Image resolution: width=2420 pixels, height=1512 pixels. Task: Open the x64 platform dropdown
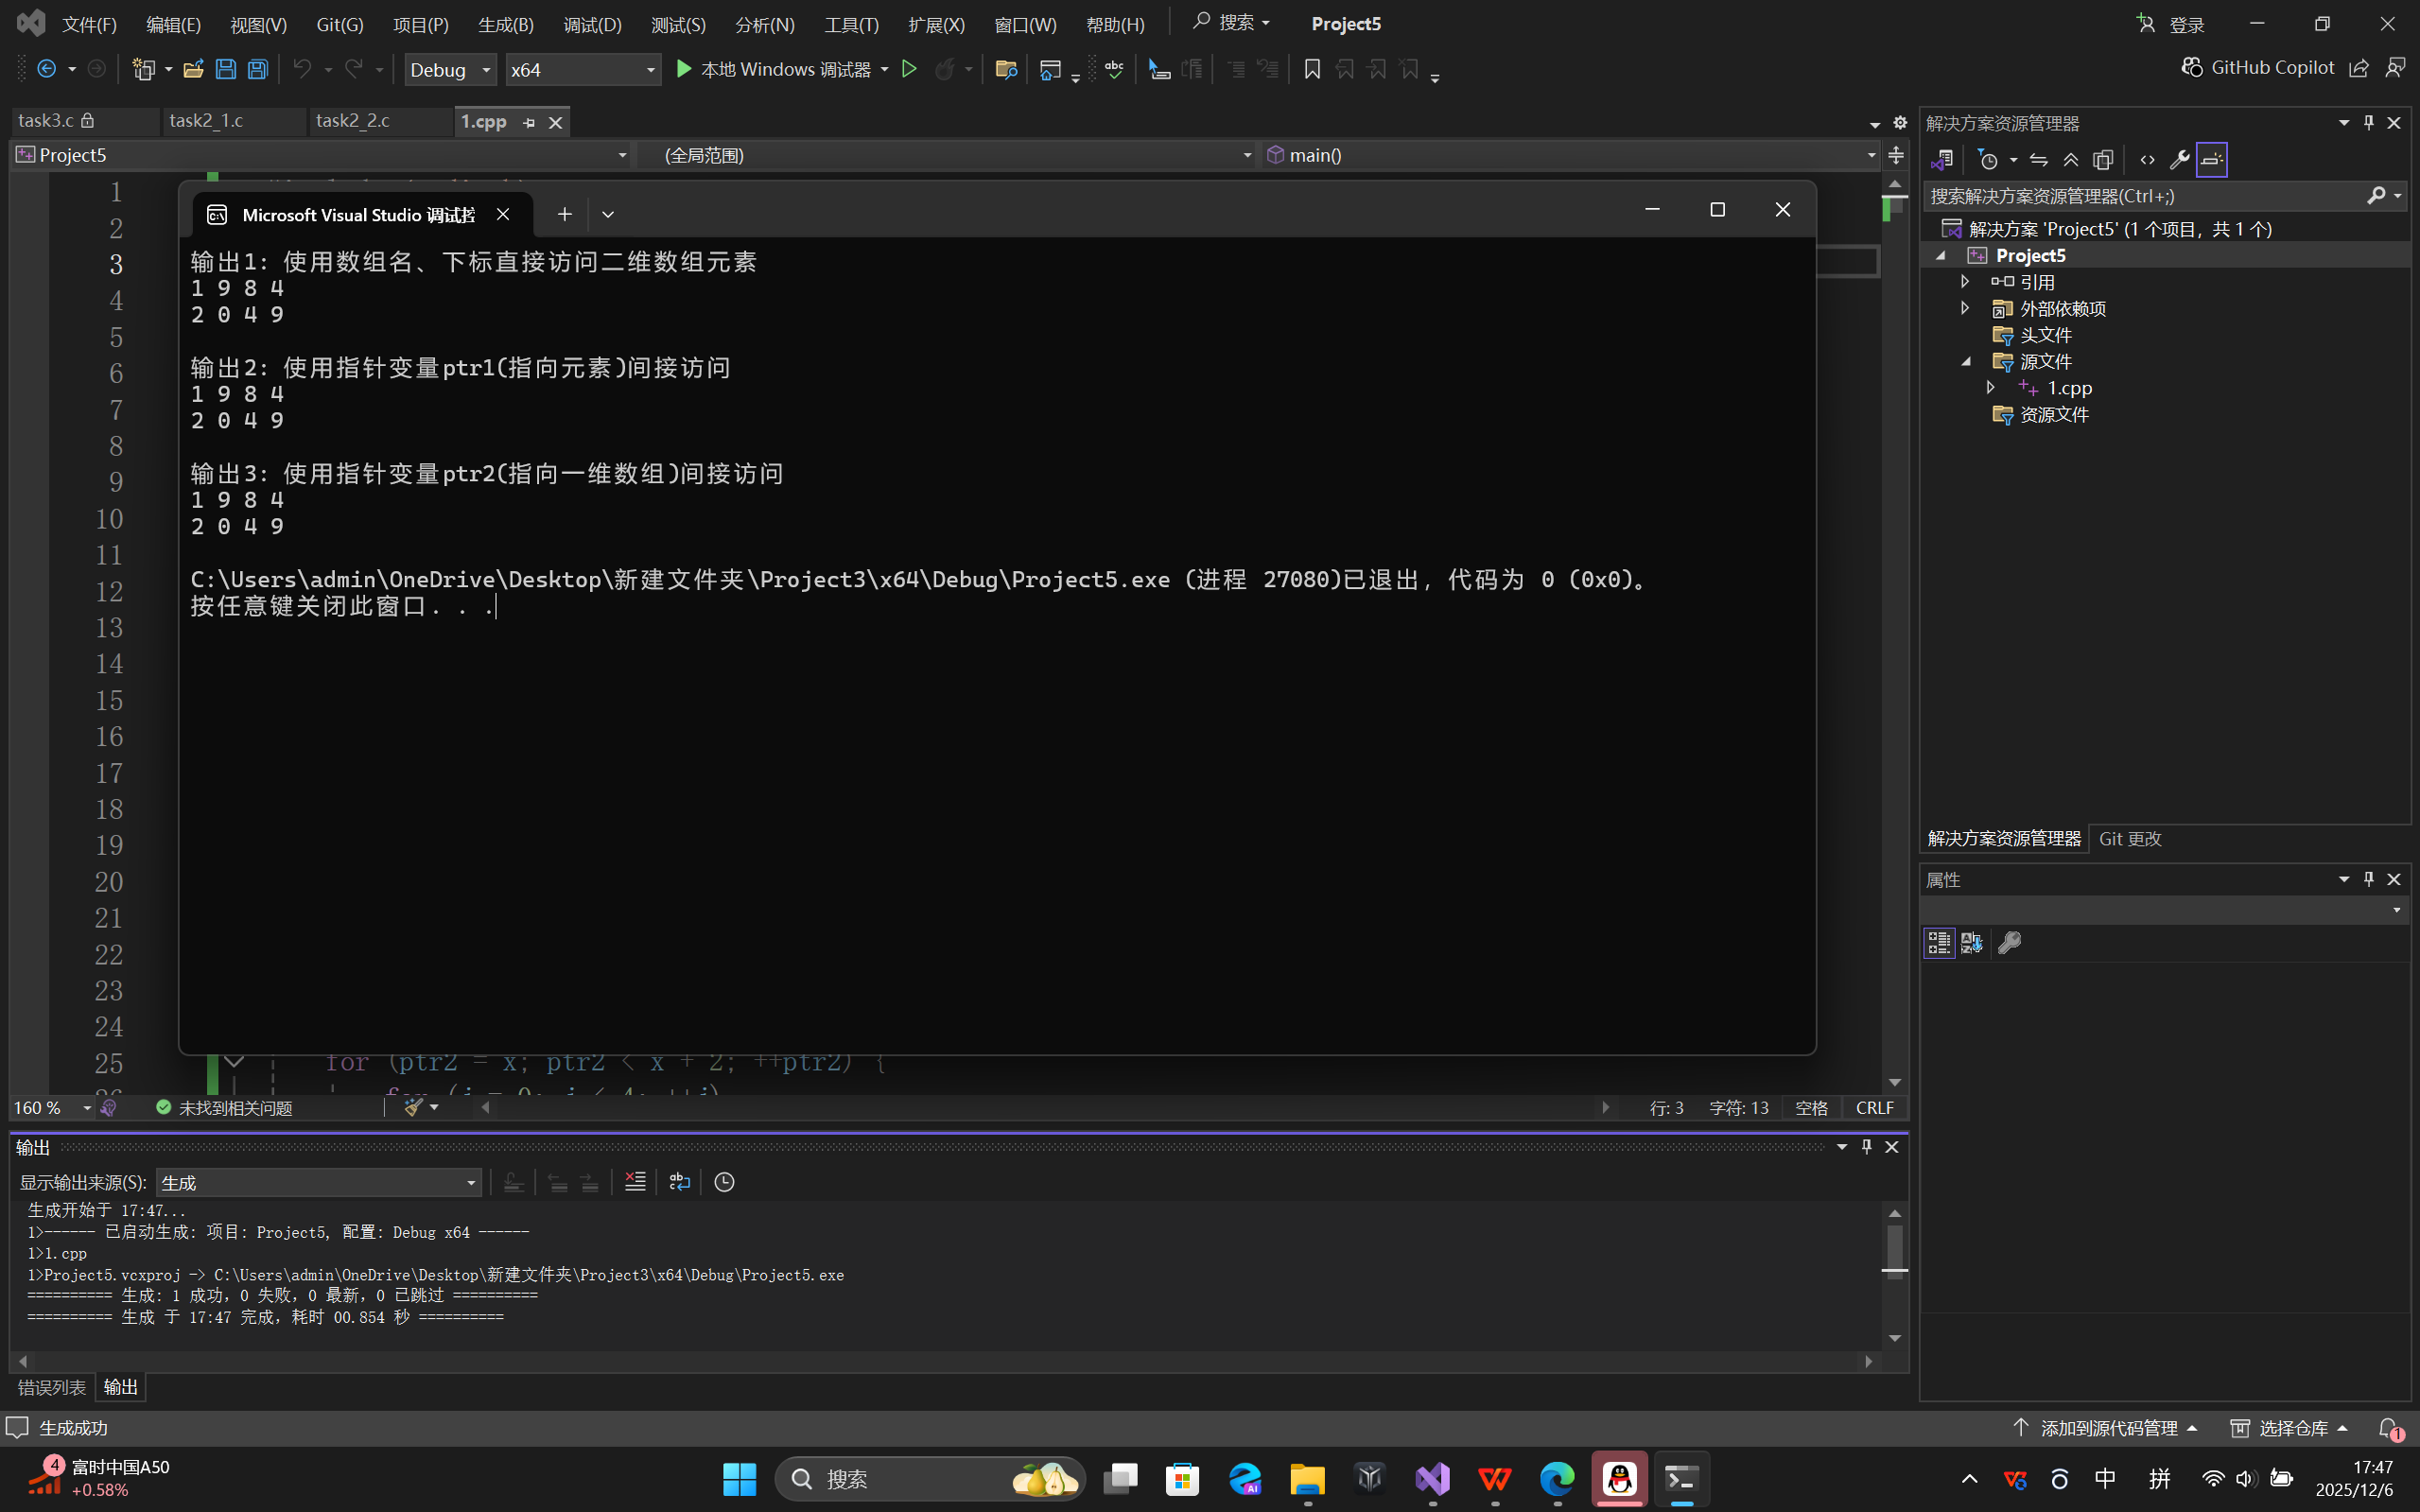582,69
